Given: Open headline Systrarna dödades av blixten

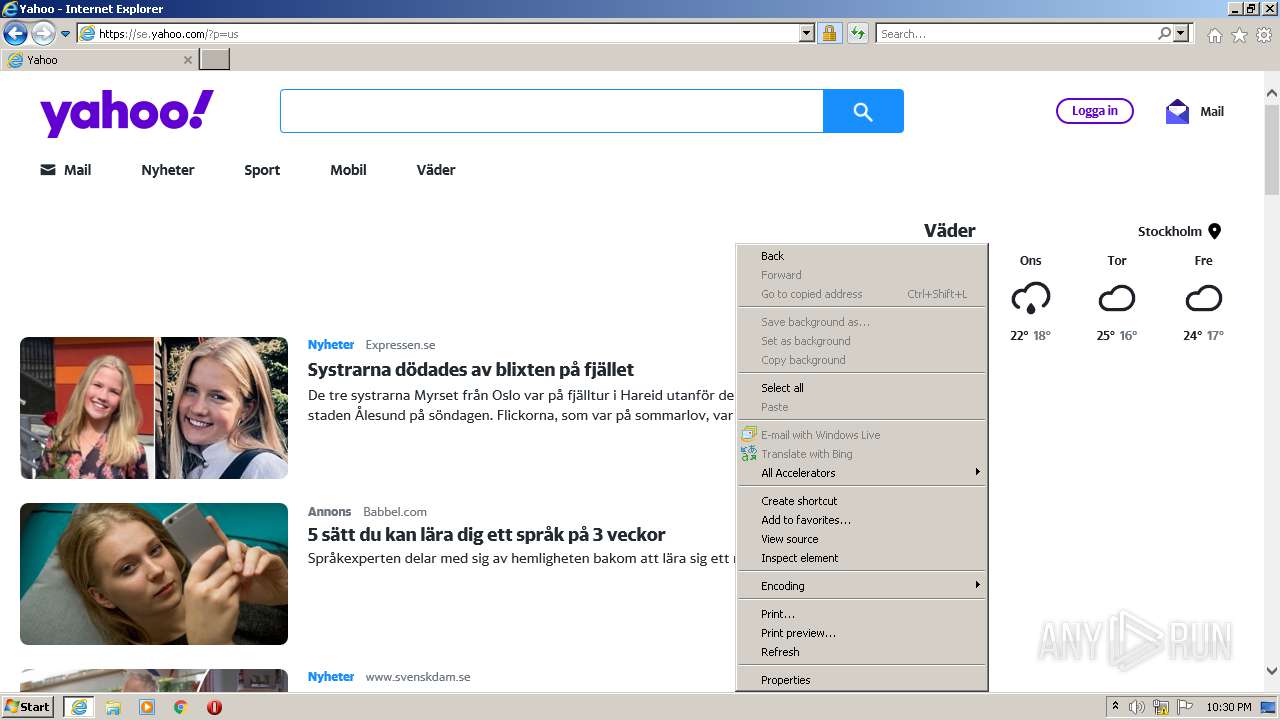Looking at the screenshot, I should click(x=471, y=370).
